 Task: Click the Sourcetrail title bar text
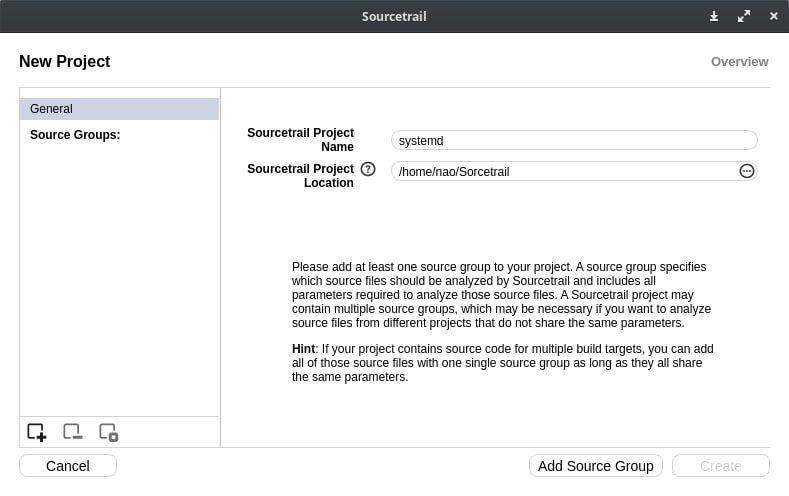(x=394, y=16)
